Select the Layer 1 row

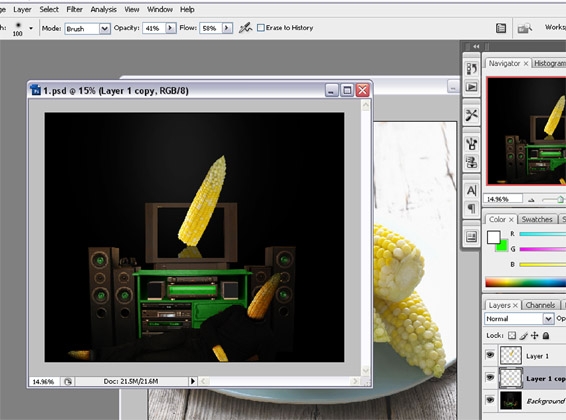pyautogui.click(x=524, y=356)
